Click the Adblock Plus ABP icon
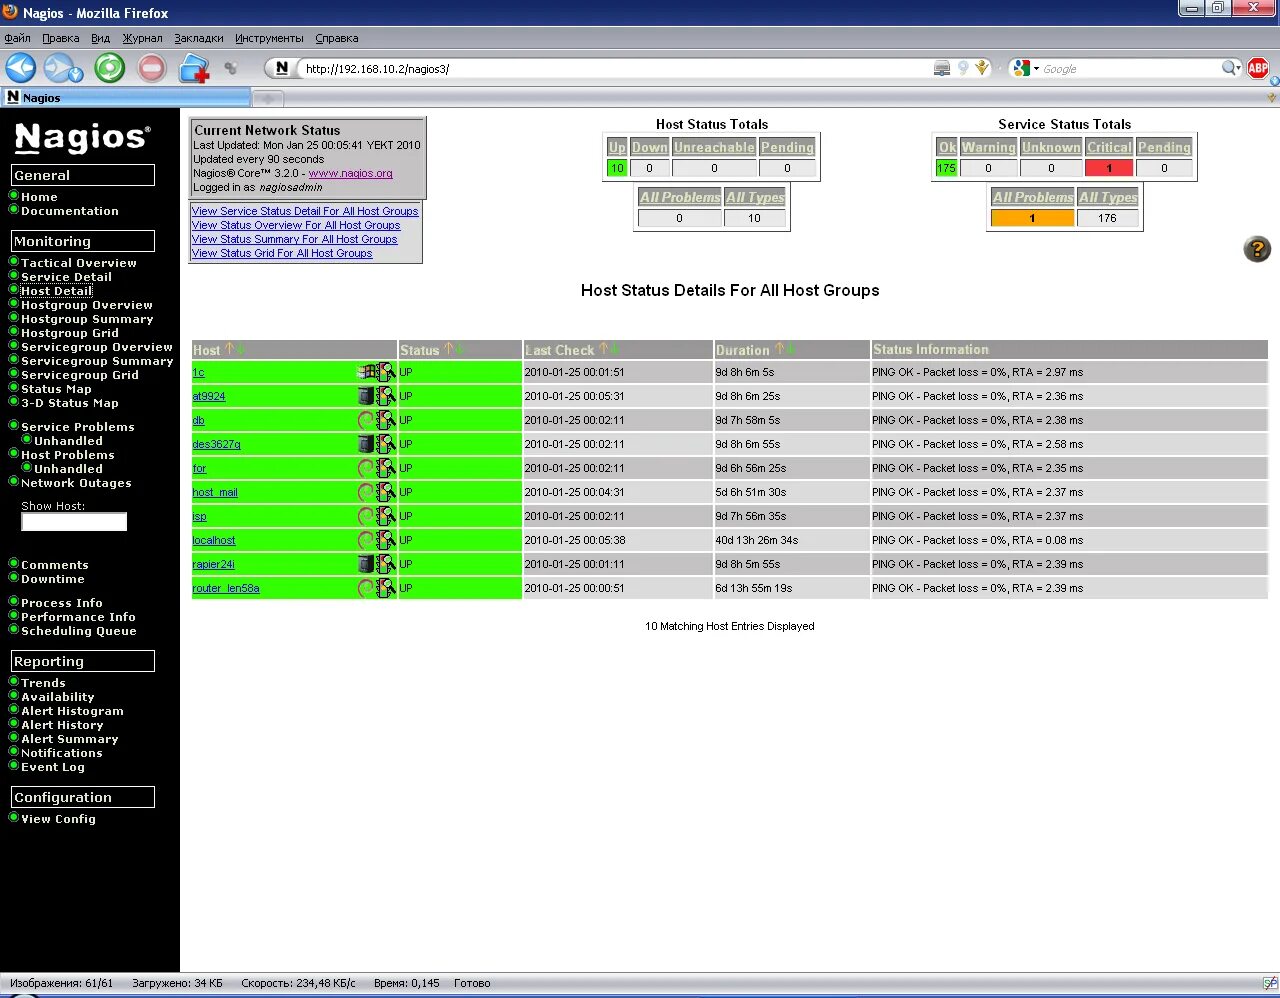Viewport: 1280px width, 998px height. click(x=1258, y=68)
